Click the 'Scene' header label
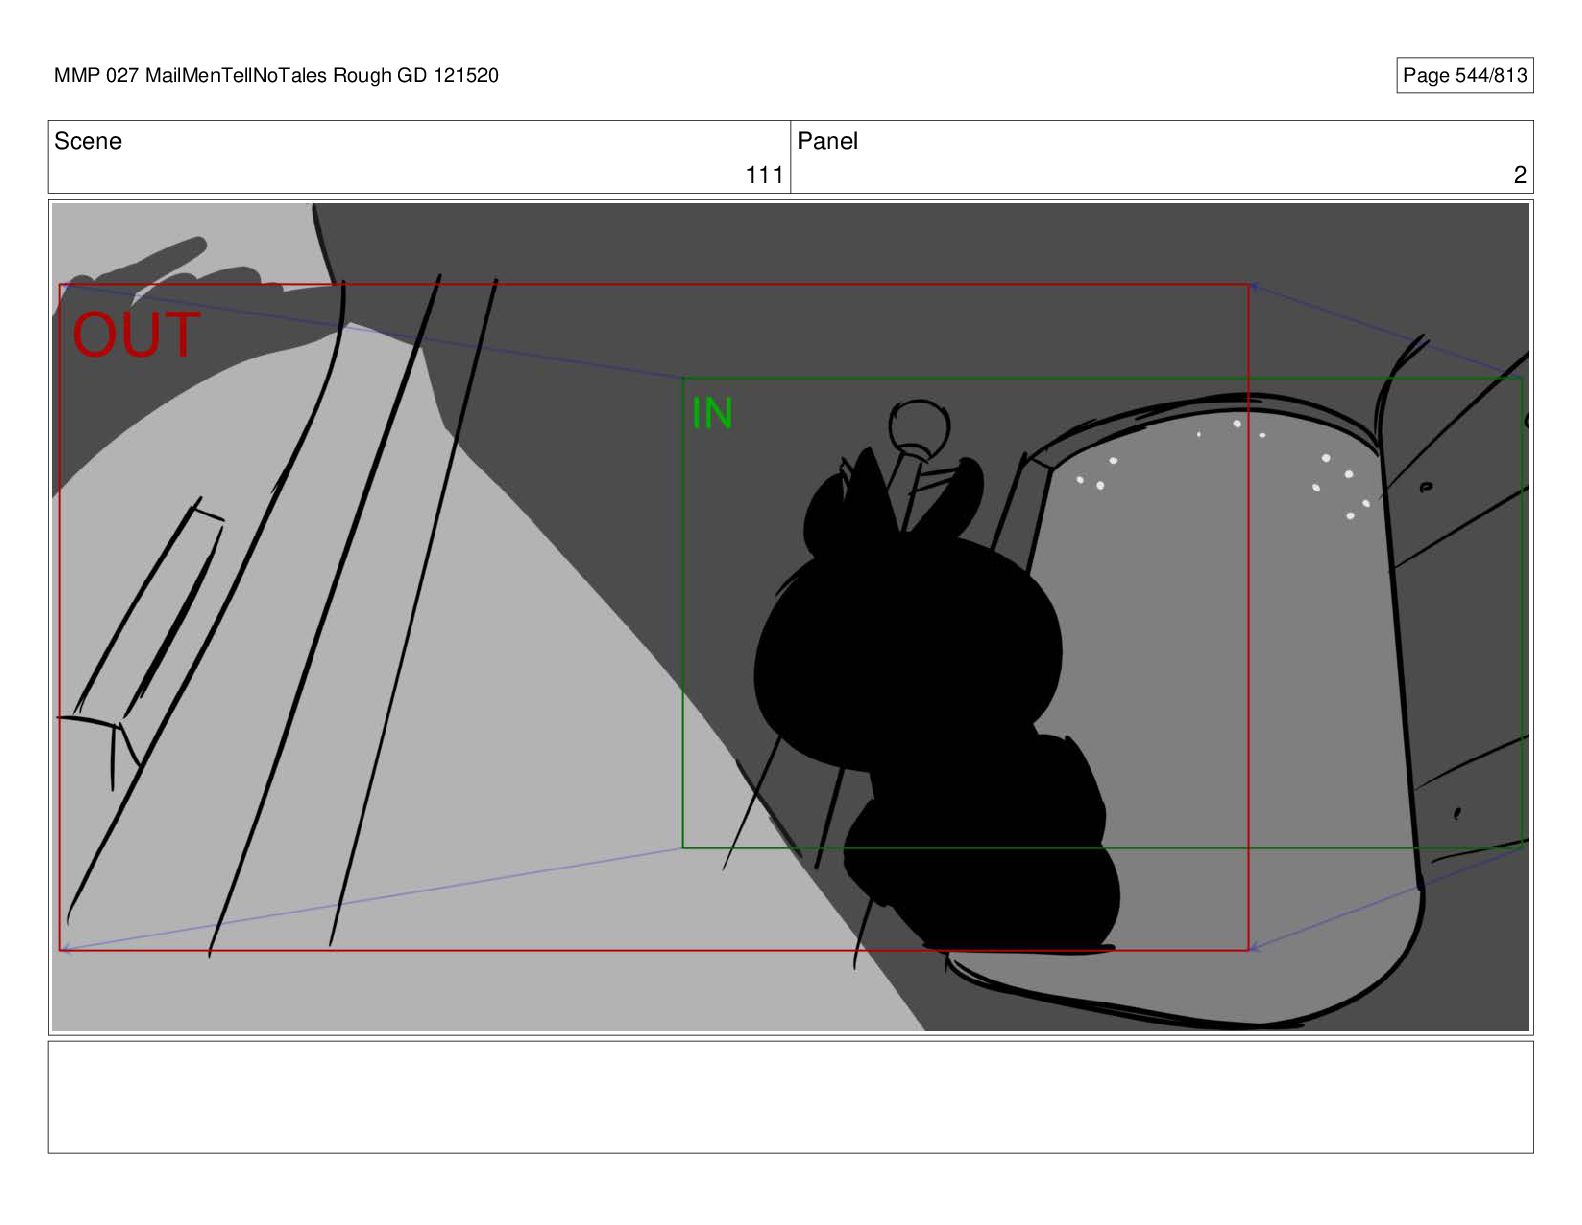 pyautogui.click(x=88, y=141)
